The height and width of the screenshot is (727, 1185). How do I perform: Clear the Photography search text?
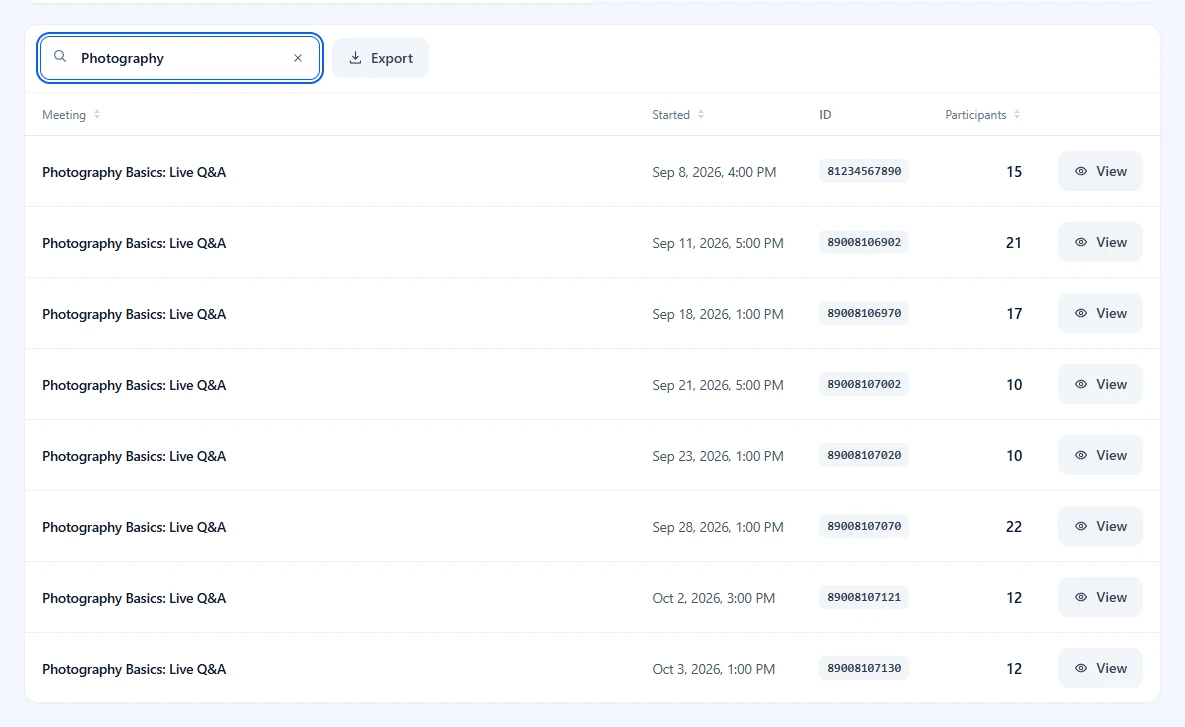tap(298, 58)
